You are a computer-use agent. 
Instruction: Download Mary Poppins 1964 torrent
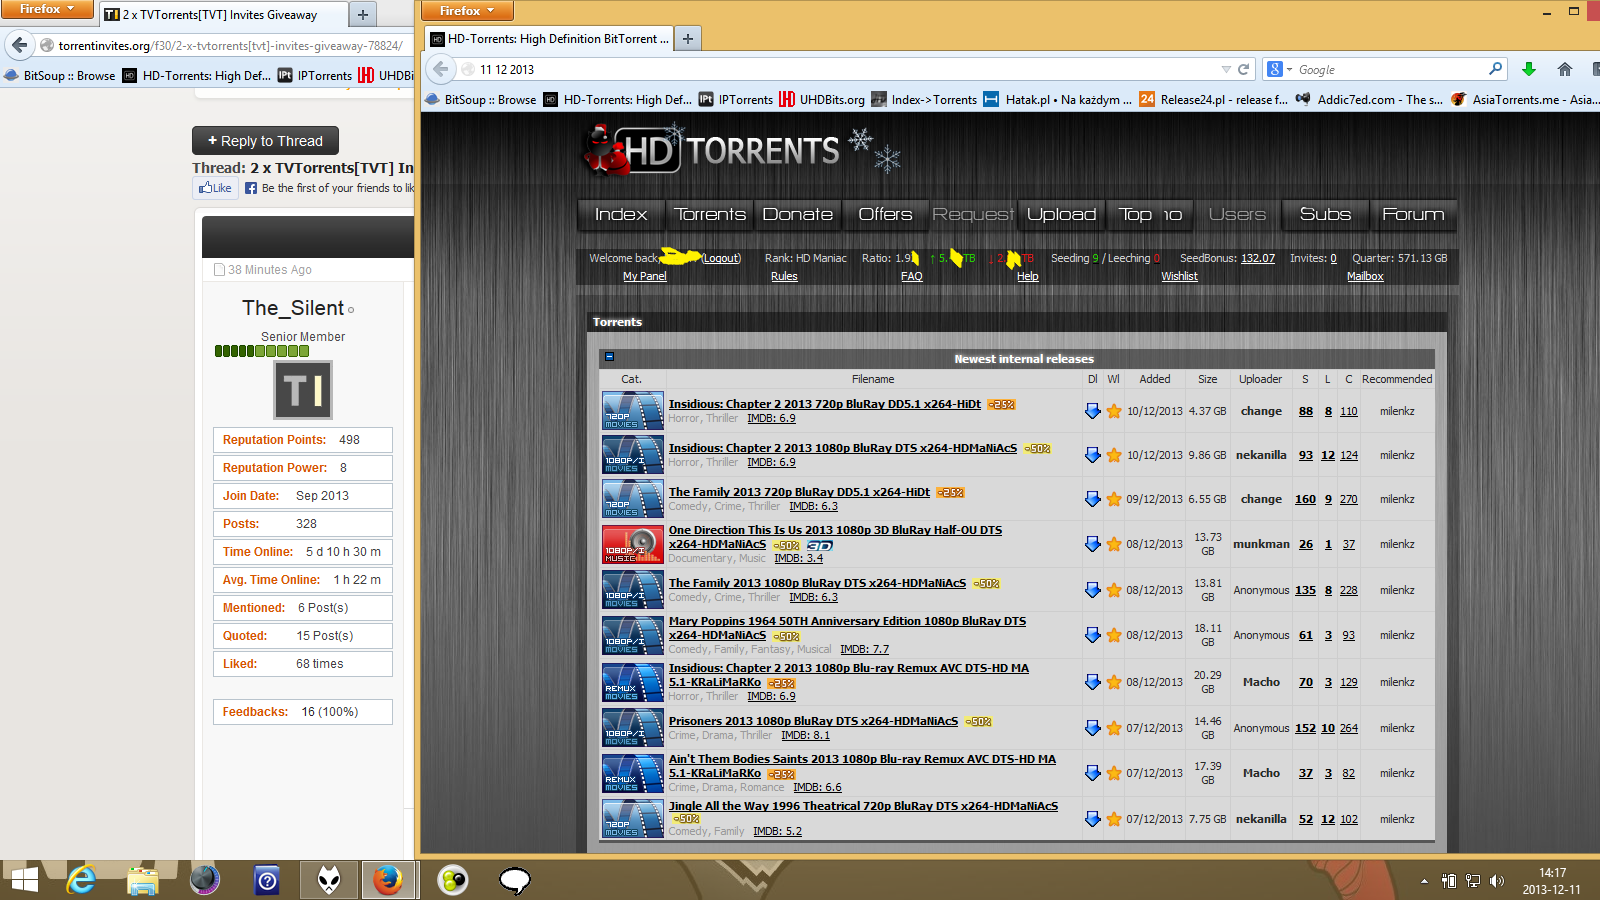tap(1092, 635)
